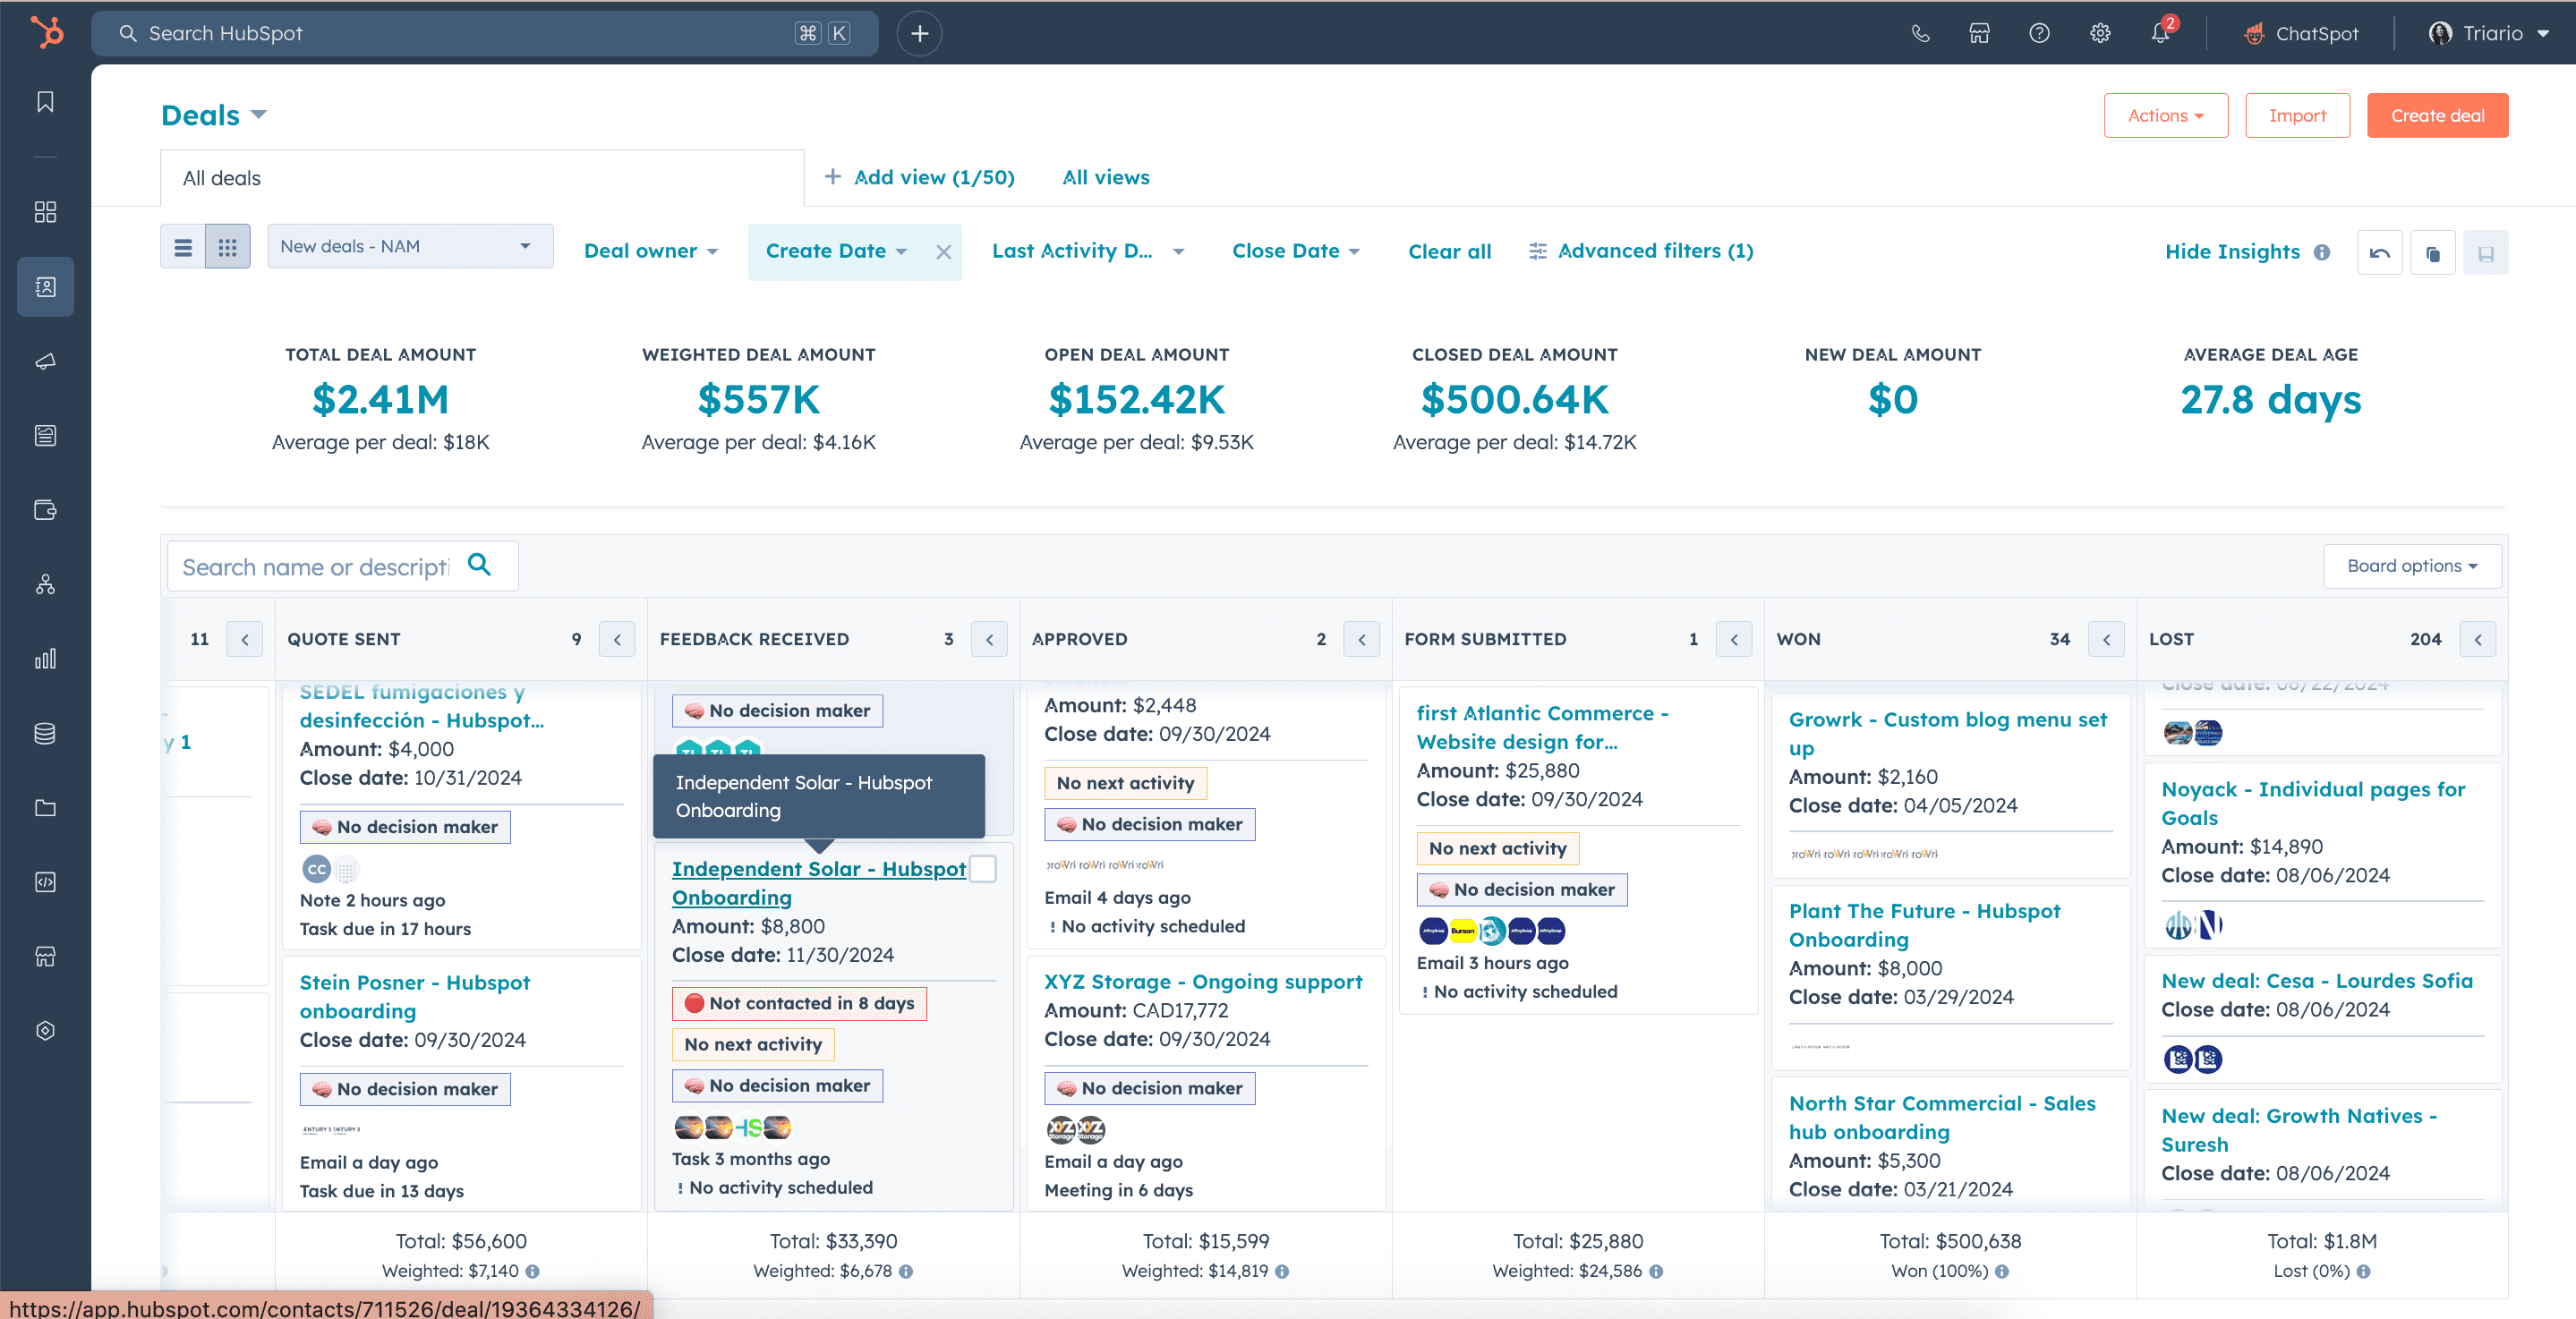Click the Import button
This screenshot has height=1319, width=2576.
(x=2296, y=116)
